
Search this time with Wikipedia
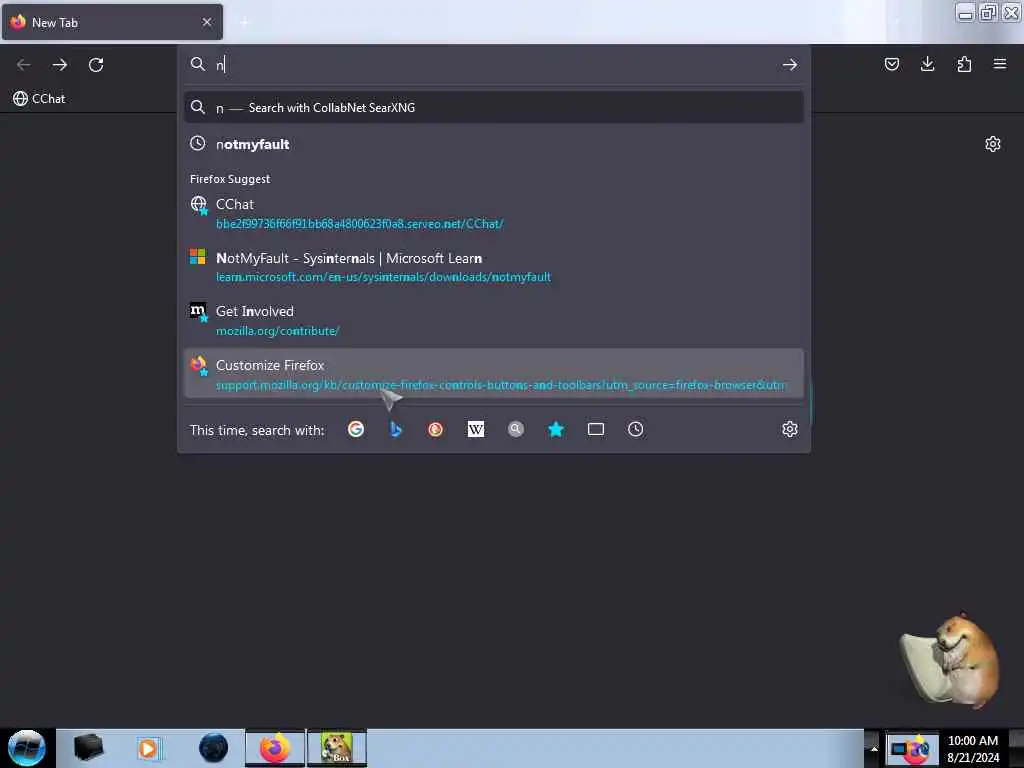click(476, 429)
